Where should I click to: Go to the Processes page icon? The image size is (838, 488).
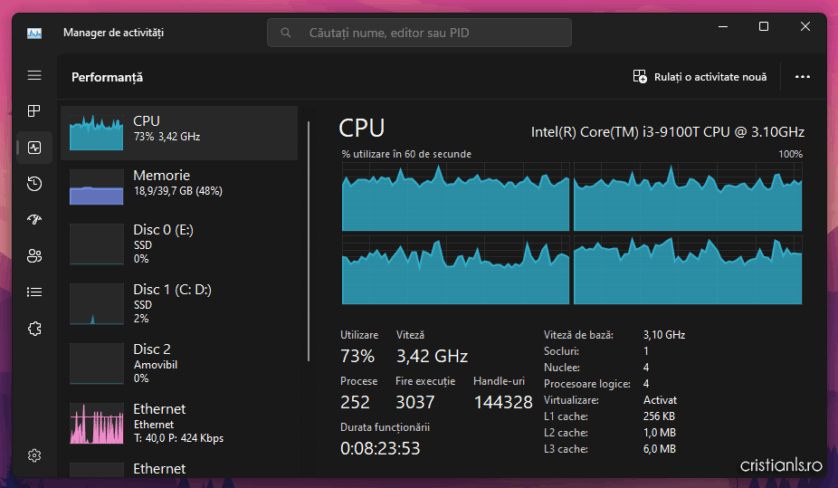pos(34,111)
